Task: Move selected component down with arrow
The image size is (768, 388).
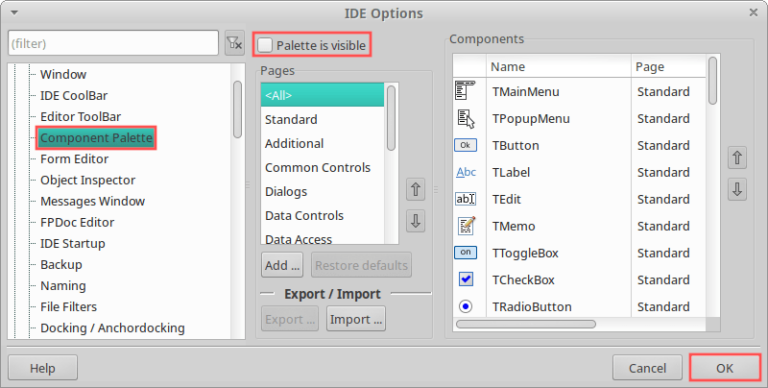Action: (737, 190)
